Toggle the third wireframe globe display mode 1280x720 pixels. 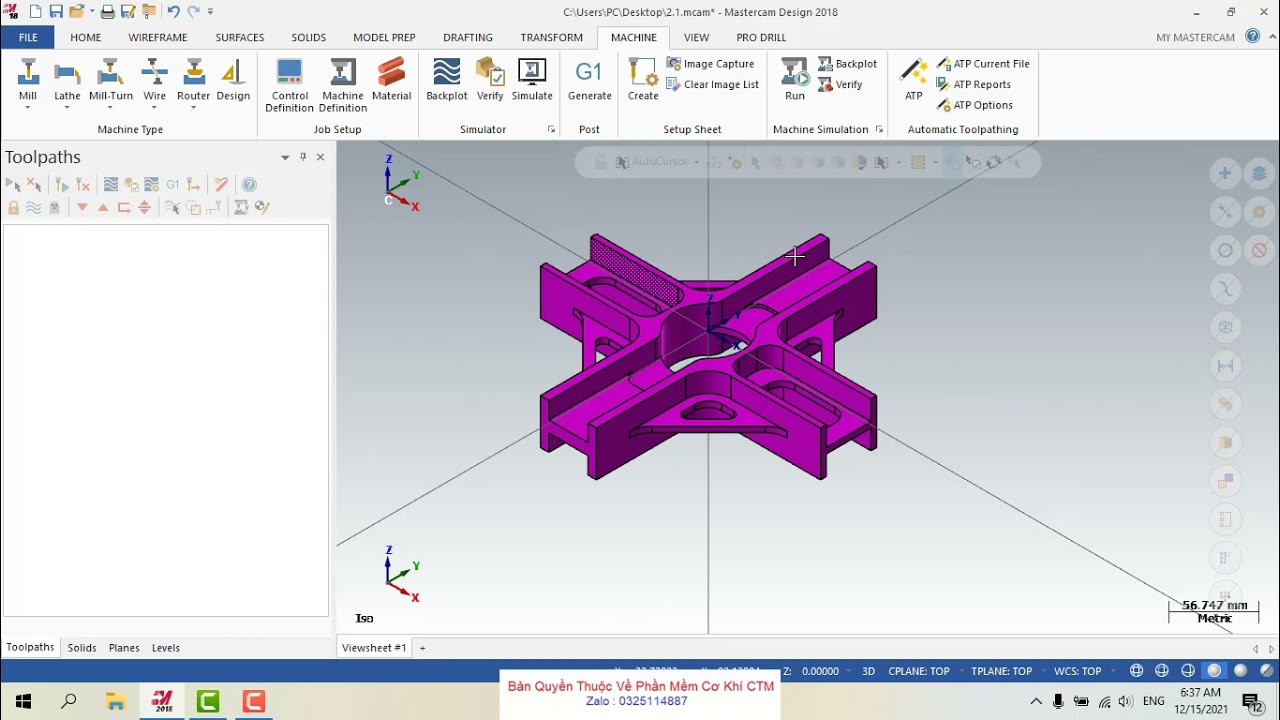coord(1188,671)
